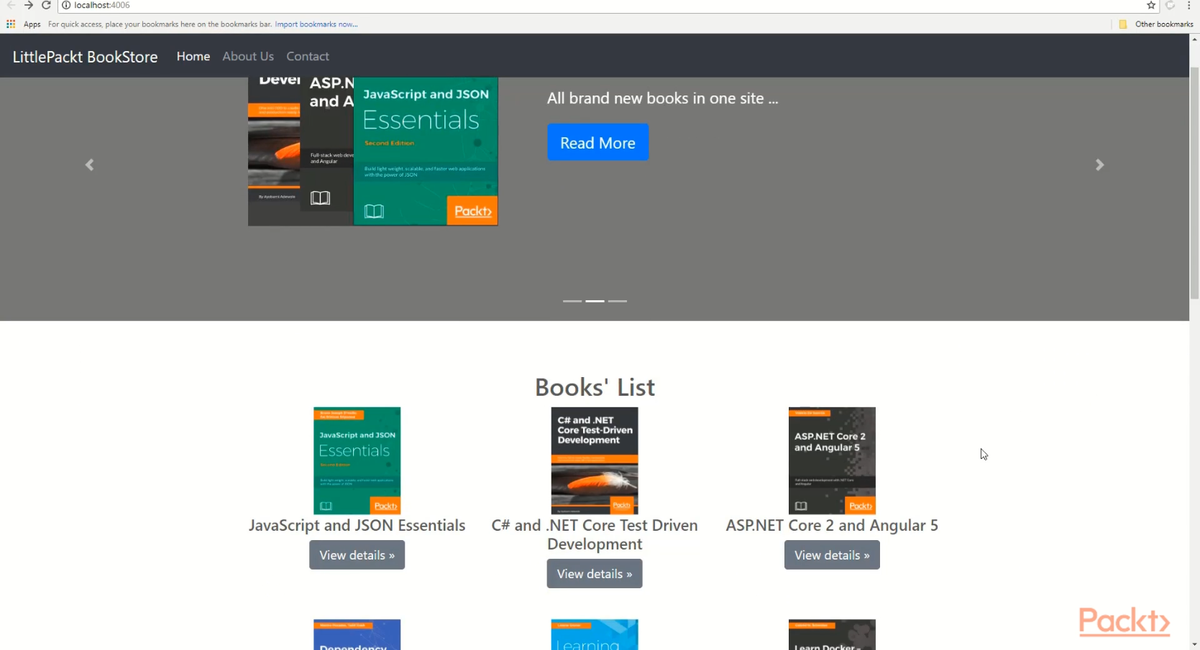Click the "Books' List" heading

(595, 387)
